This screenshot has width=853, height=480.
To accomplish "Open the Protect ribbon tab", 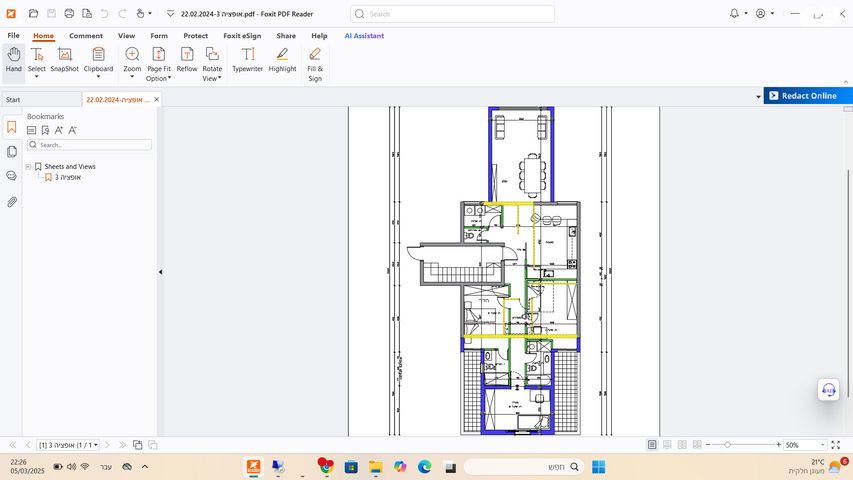I will (196, 36).
